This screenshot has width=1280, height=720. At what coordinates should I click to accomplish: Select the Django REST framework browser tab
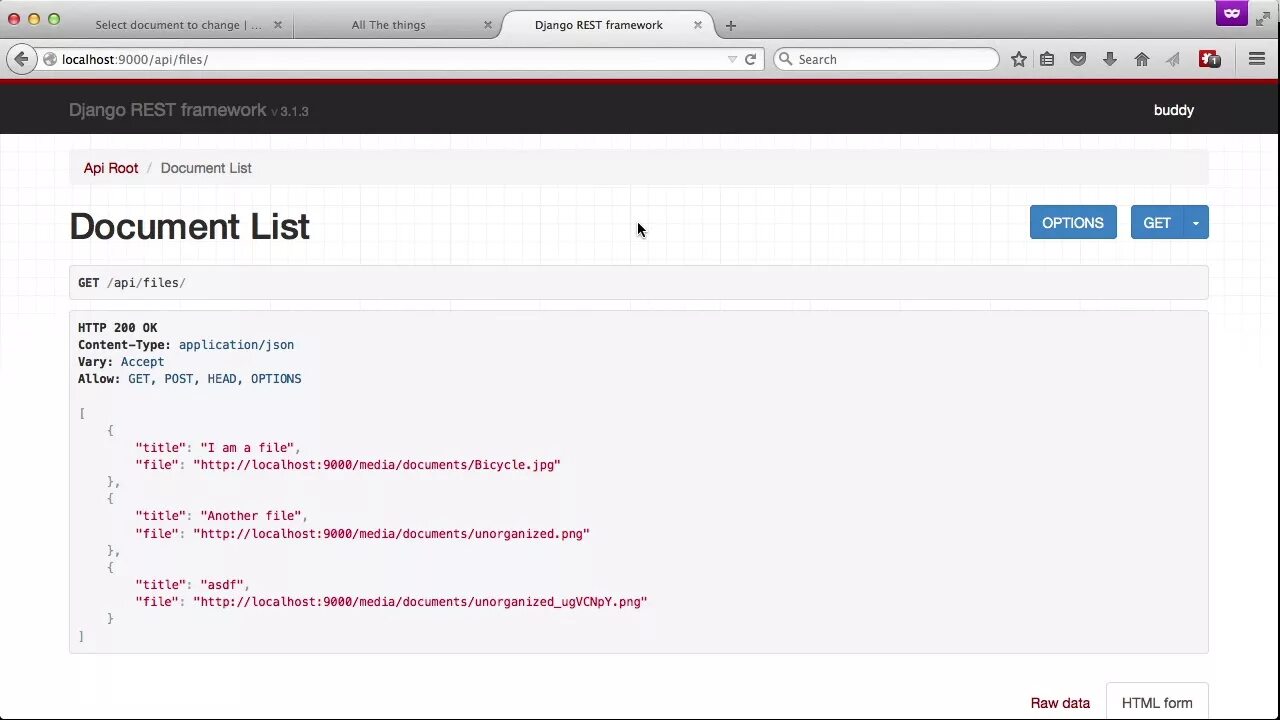point(599,25)
